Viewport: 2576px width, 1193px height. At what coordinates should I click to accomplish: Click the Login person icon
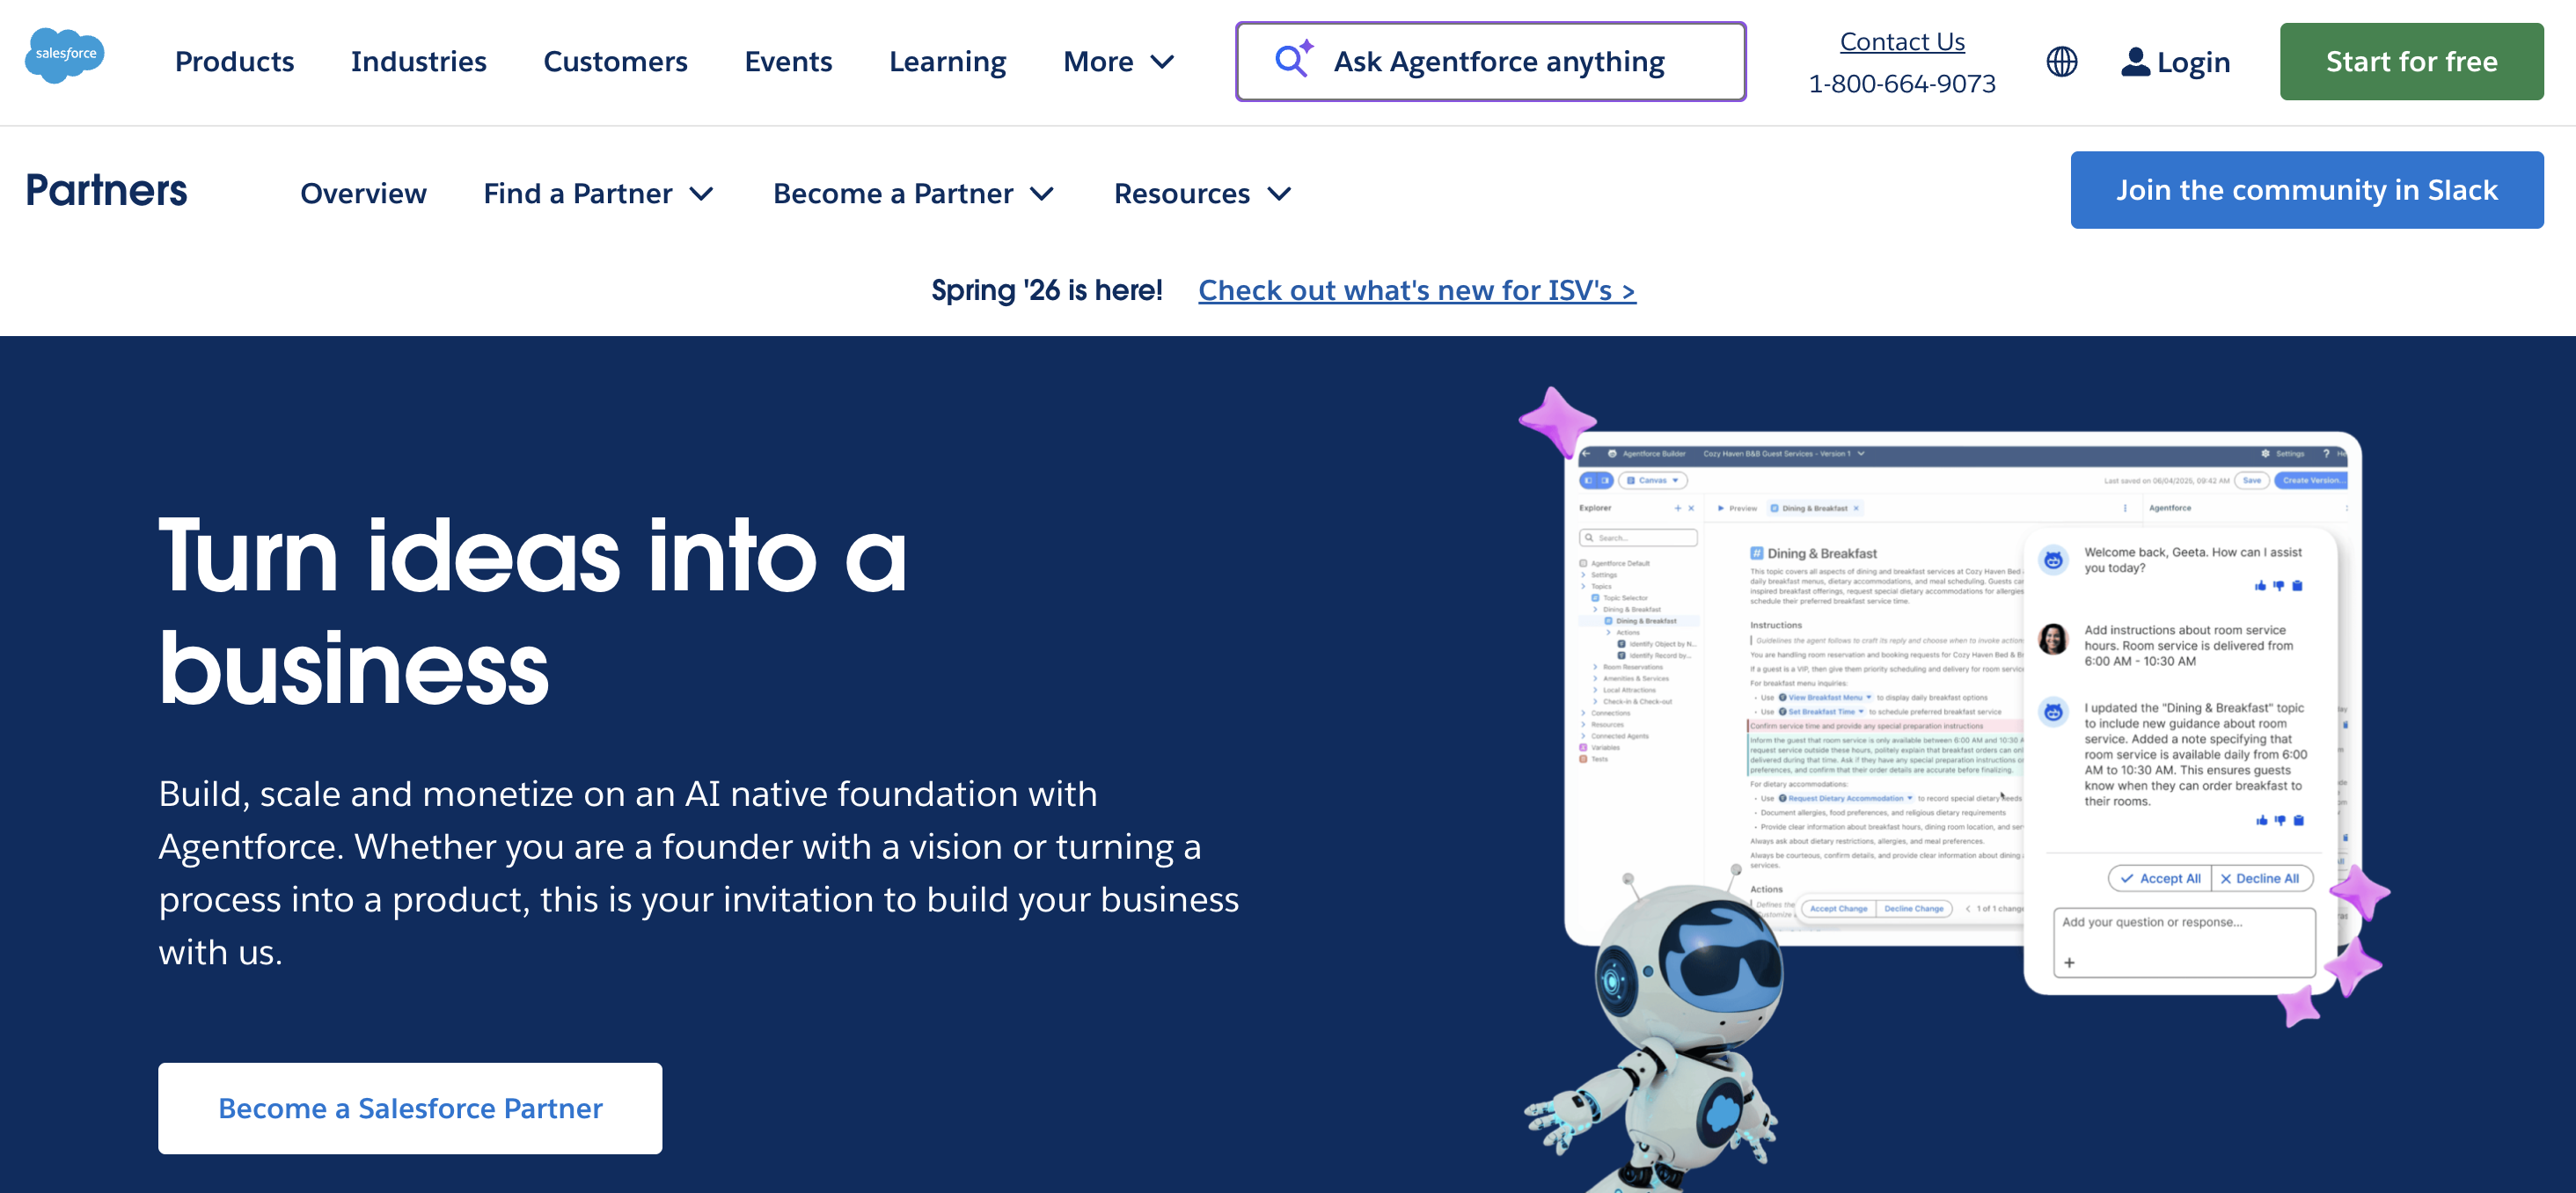[2134, 62]
